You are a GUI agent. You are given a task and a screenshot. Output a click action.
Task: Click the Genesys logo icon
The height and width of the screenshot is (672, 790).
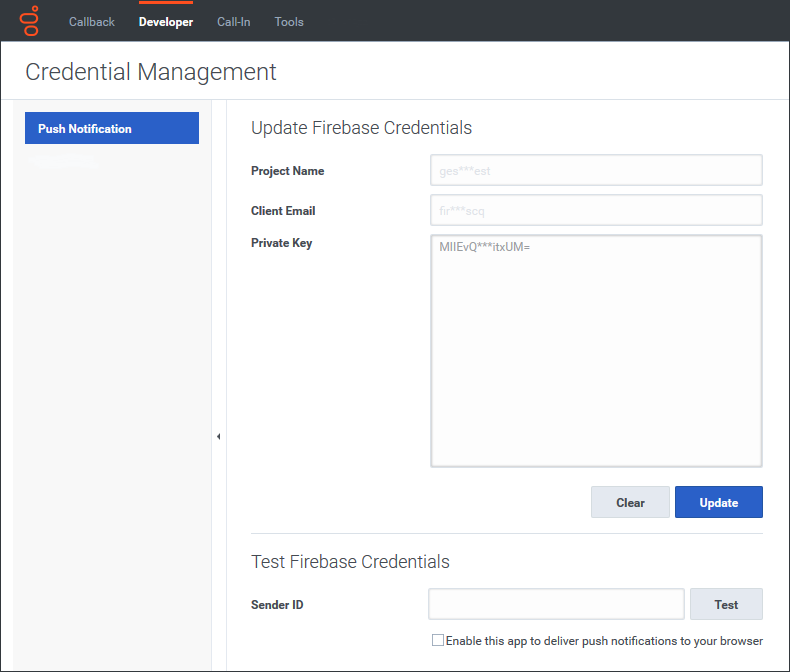pos(31,21)
